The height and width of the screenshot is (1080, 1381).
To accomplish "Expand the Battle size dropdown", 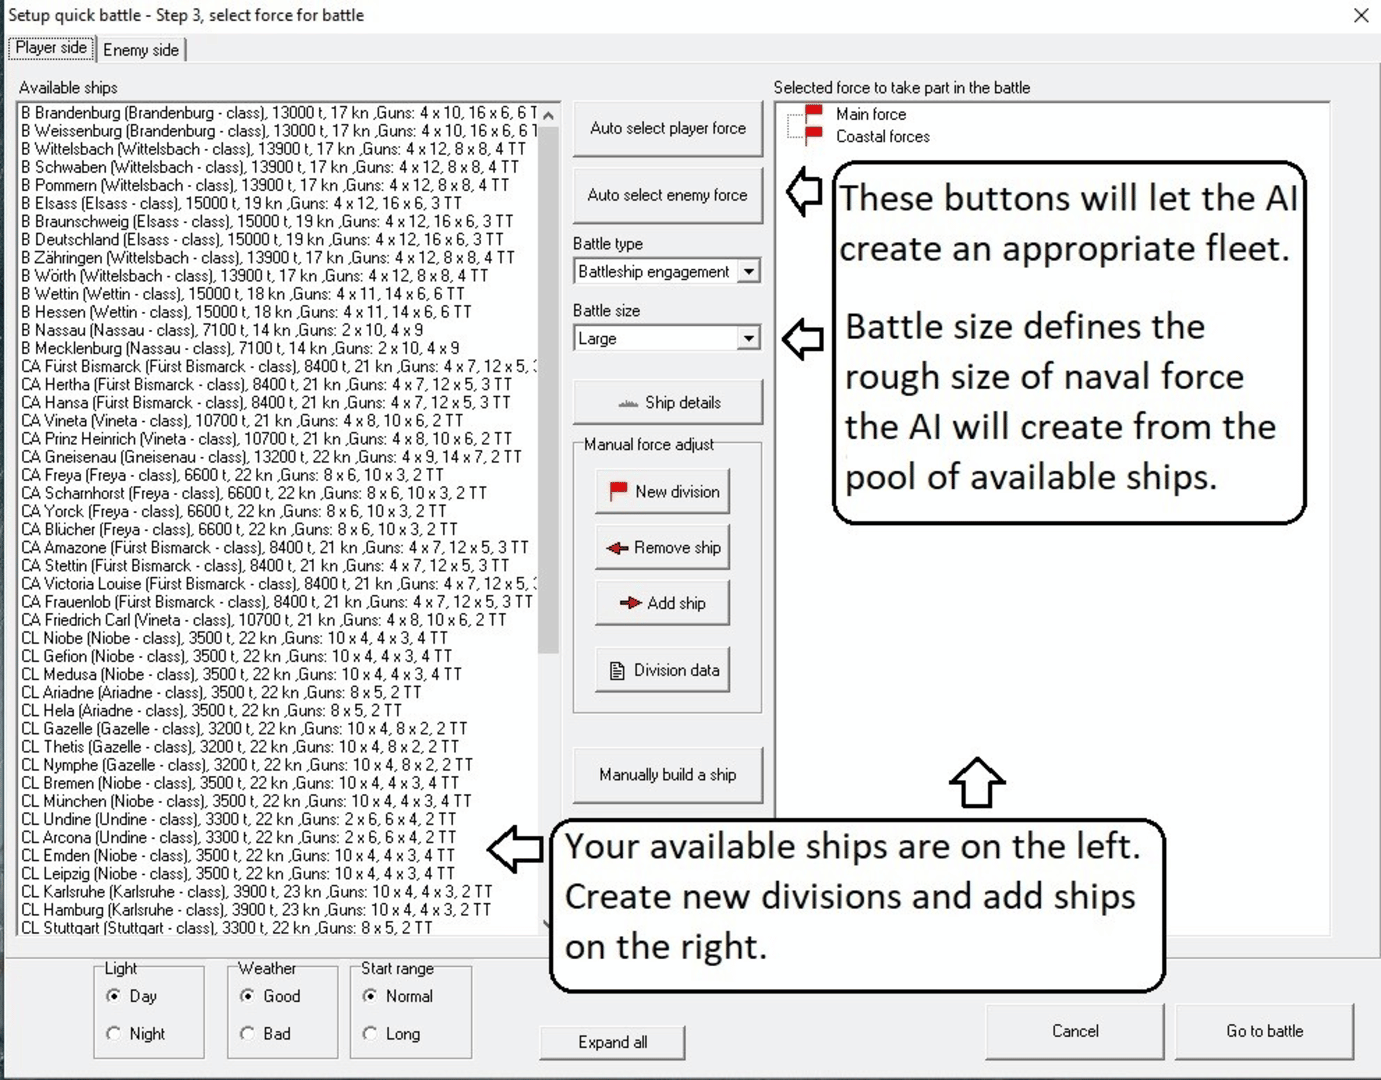I will tap(748, 339).
